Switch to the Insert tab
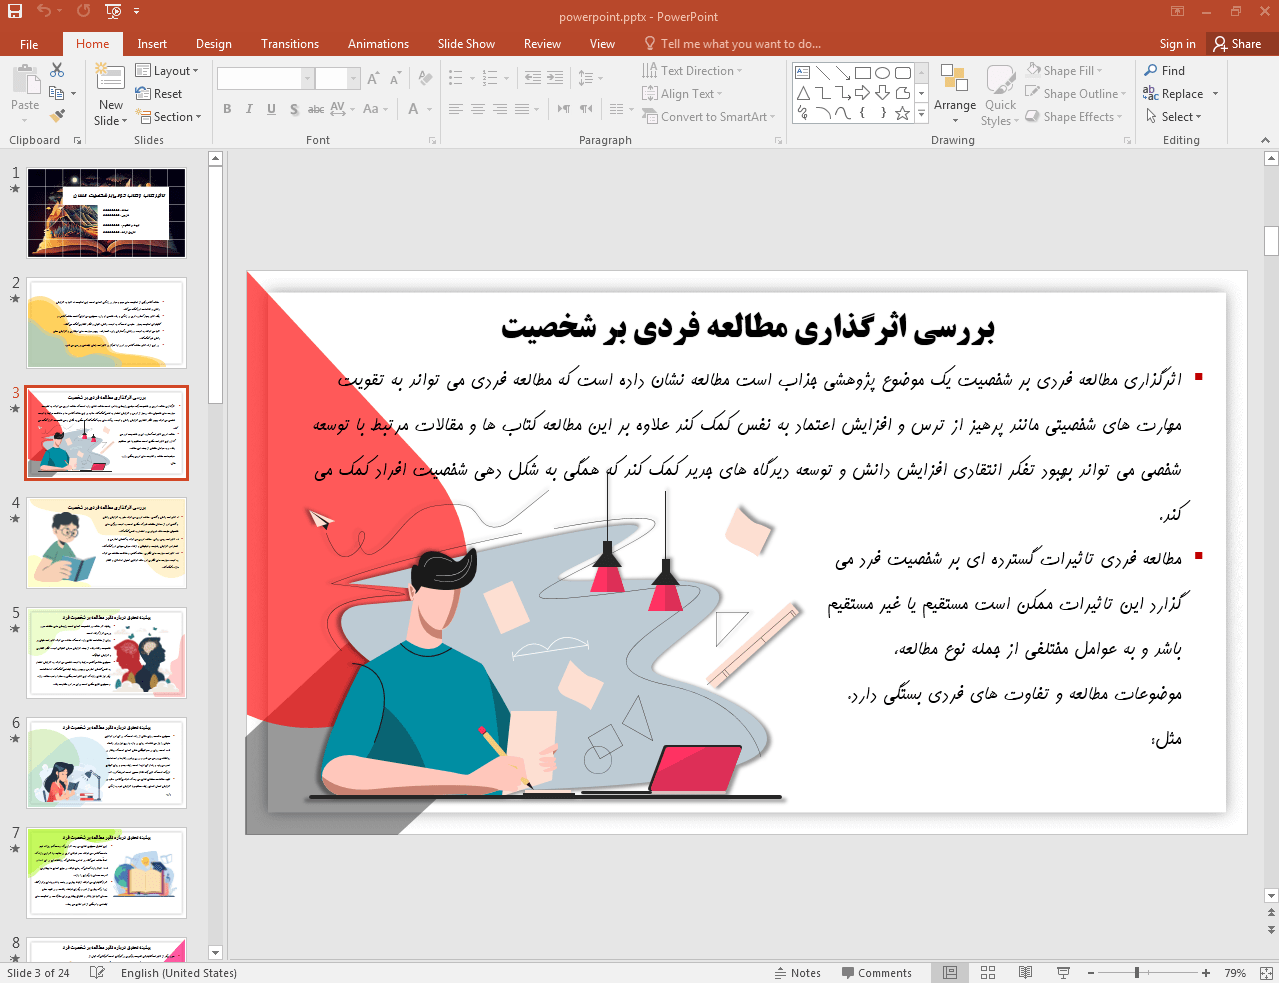 152,44
